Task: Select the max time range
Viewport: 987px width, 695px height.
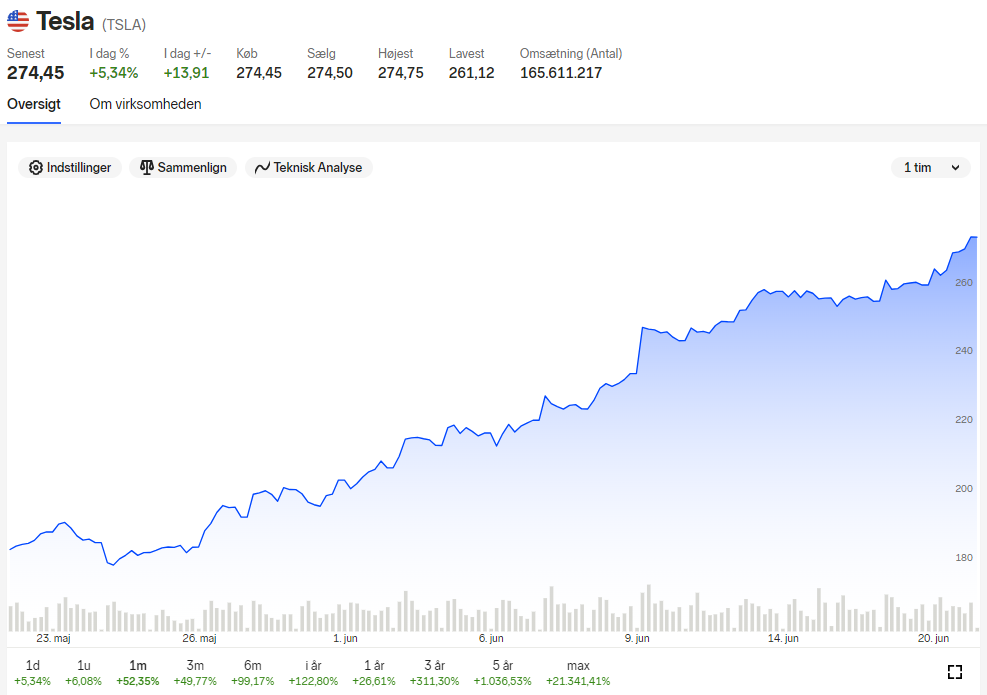Action: click(x=578, y=673)
